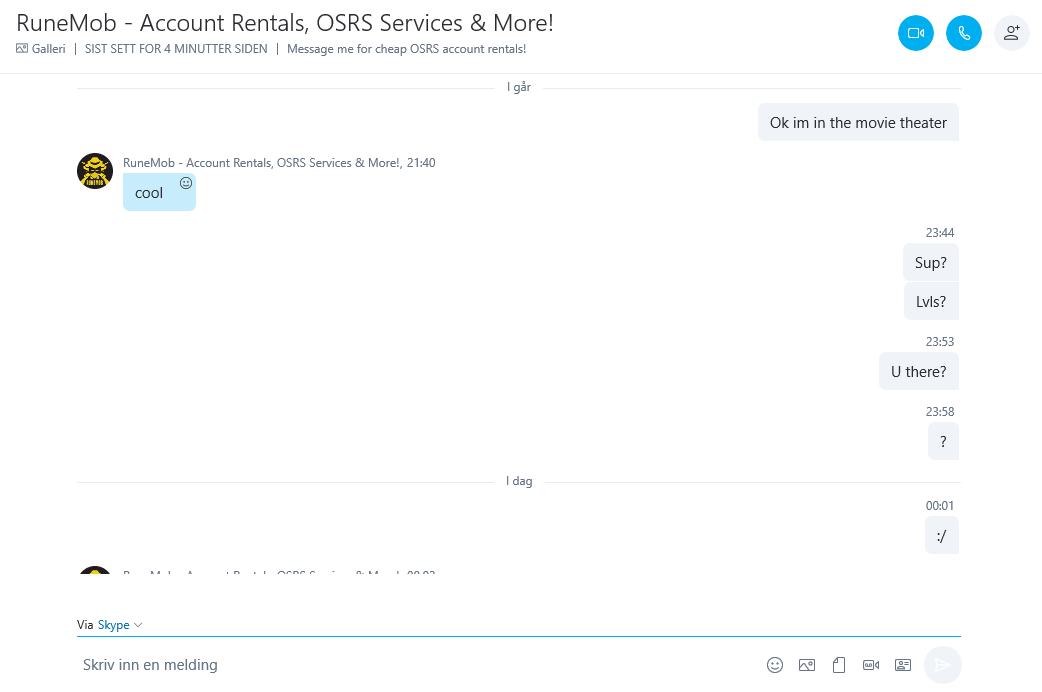
Task: Click the send message arrow button
Action: click(942, 665)
